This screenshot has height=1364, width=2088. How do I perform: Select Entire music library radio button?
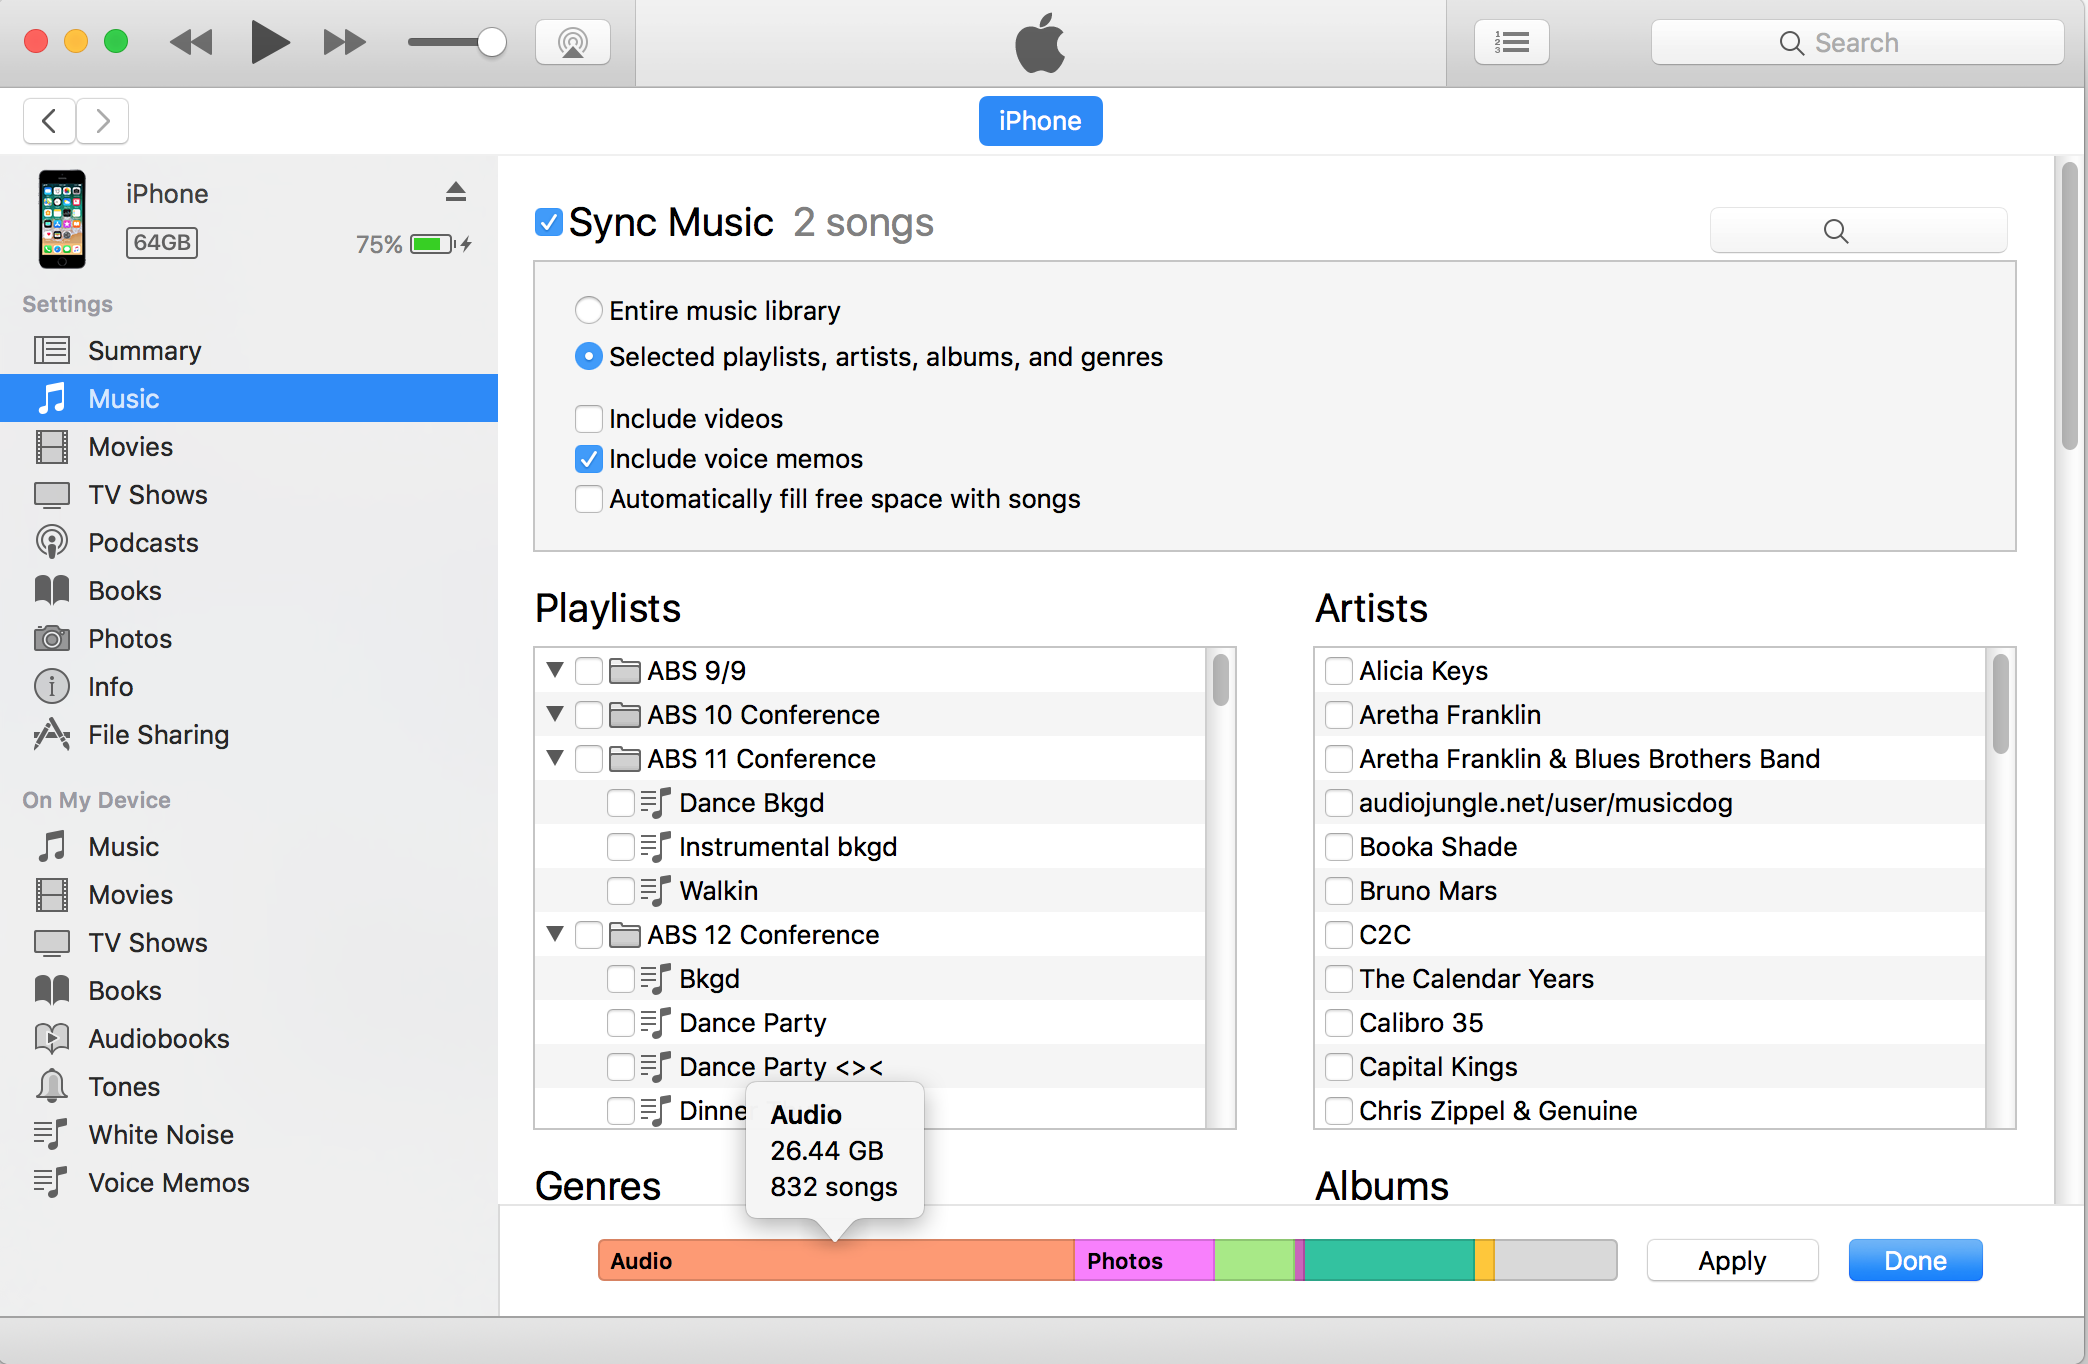(589, 310)
